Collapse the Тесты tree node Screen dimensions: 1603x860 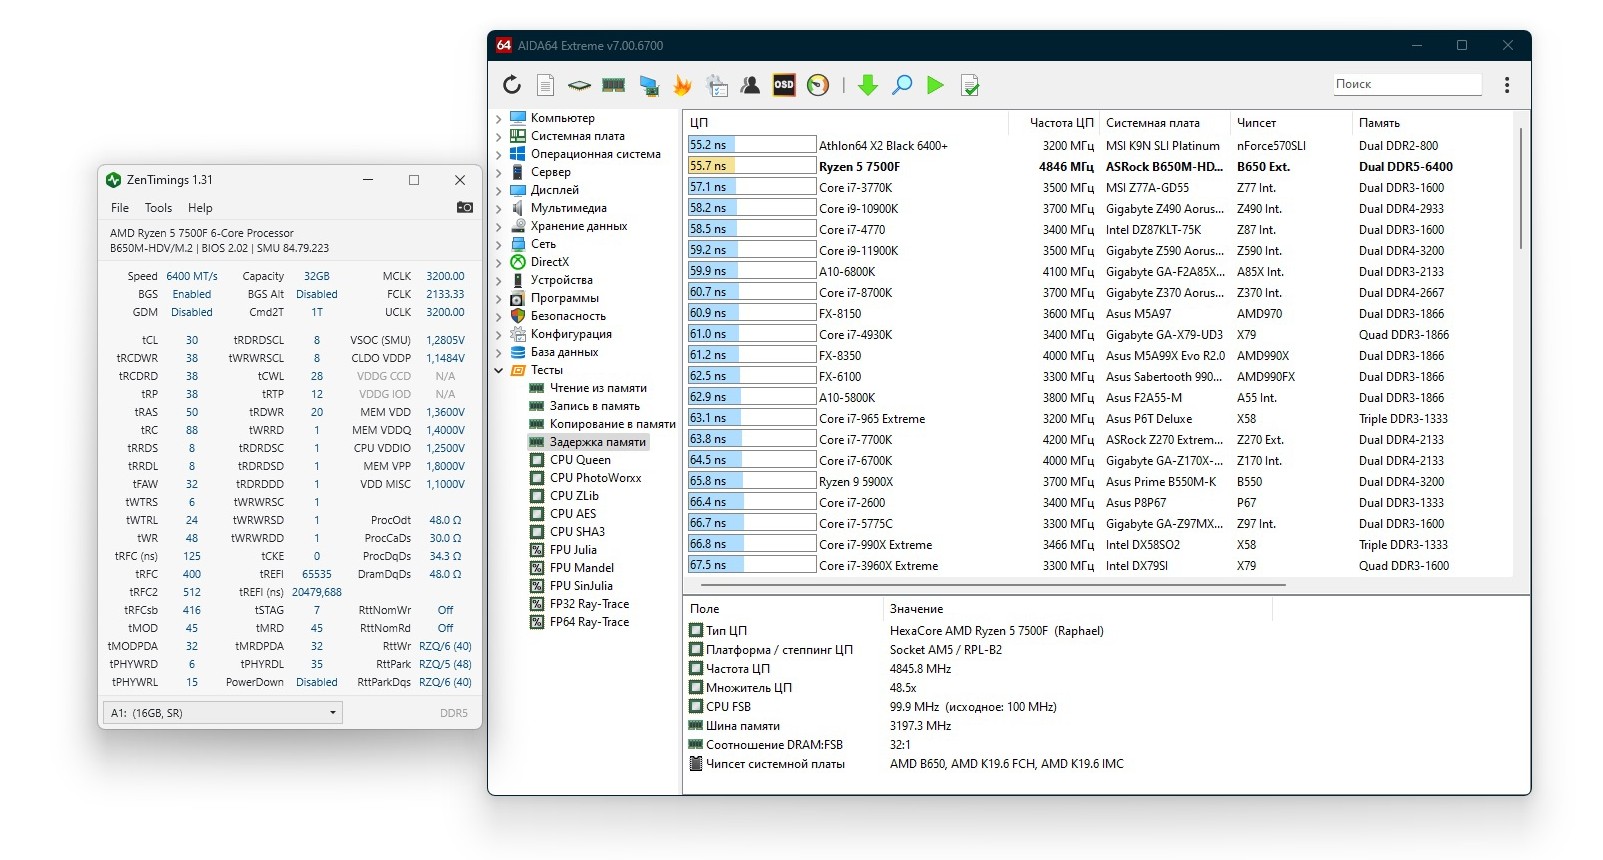499,371
